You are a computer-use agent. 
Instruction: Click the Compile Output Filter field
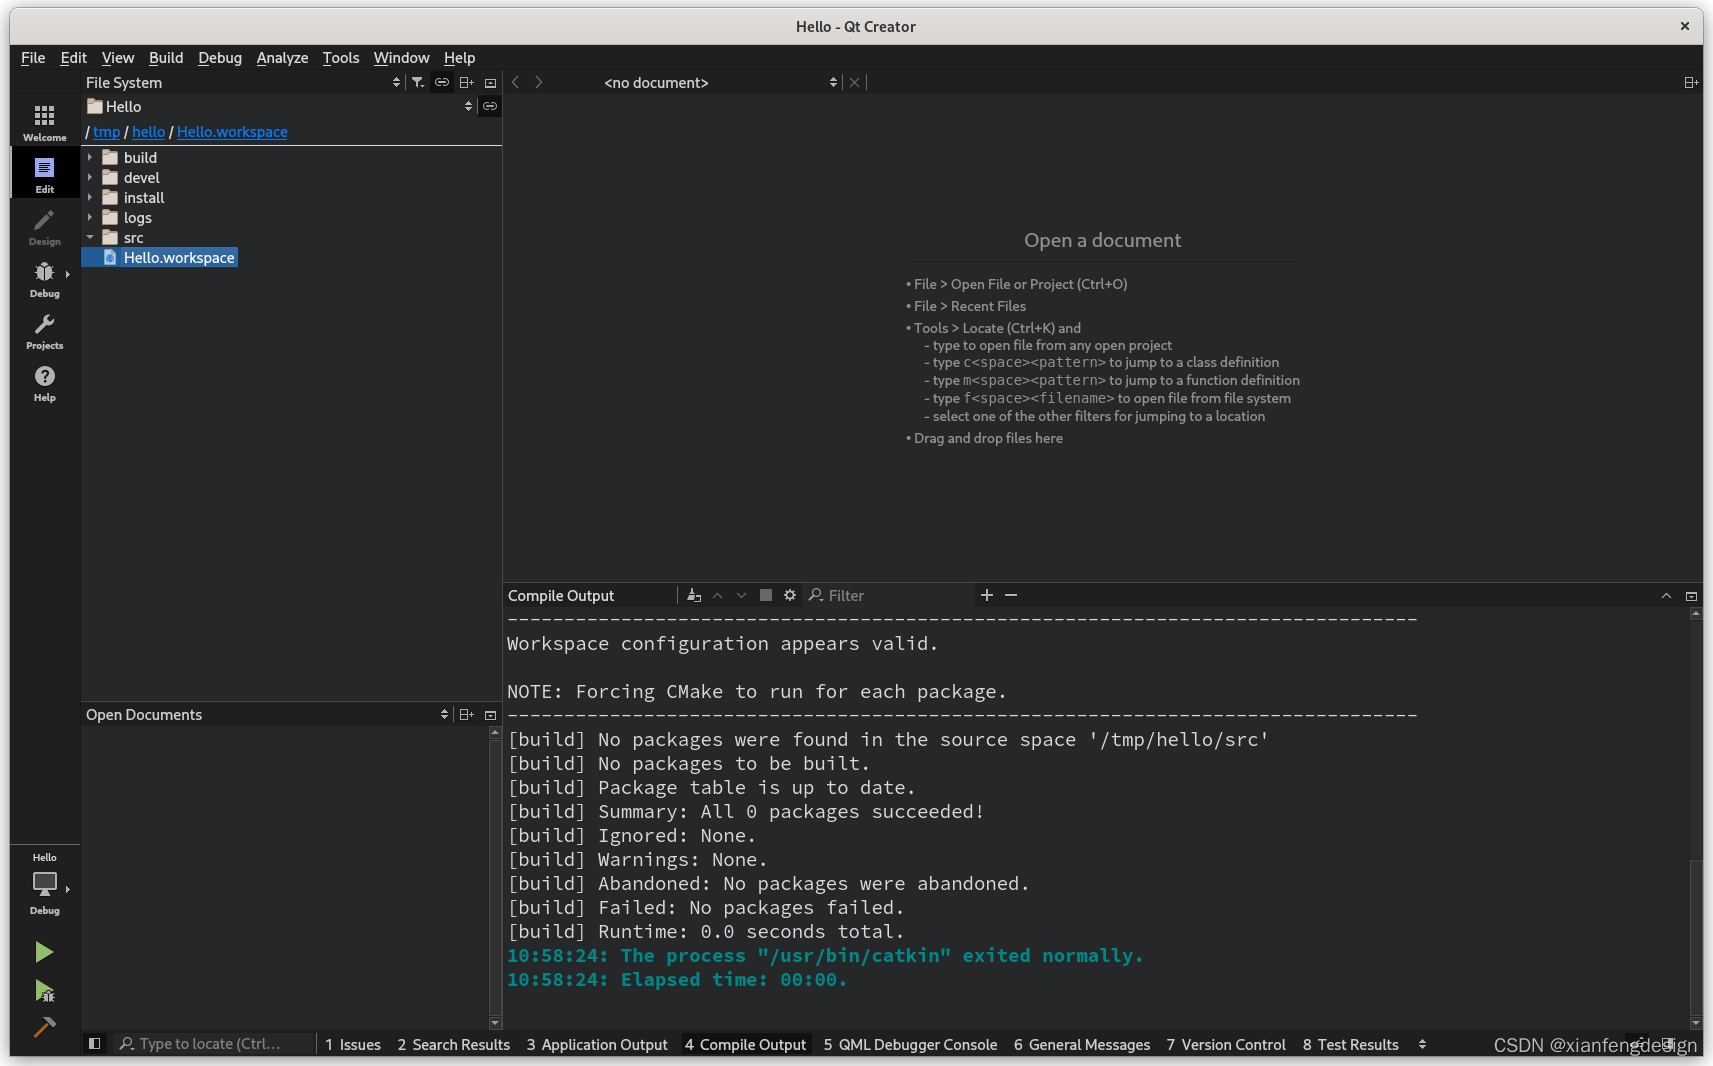(x=890, y=595)
